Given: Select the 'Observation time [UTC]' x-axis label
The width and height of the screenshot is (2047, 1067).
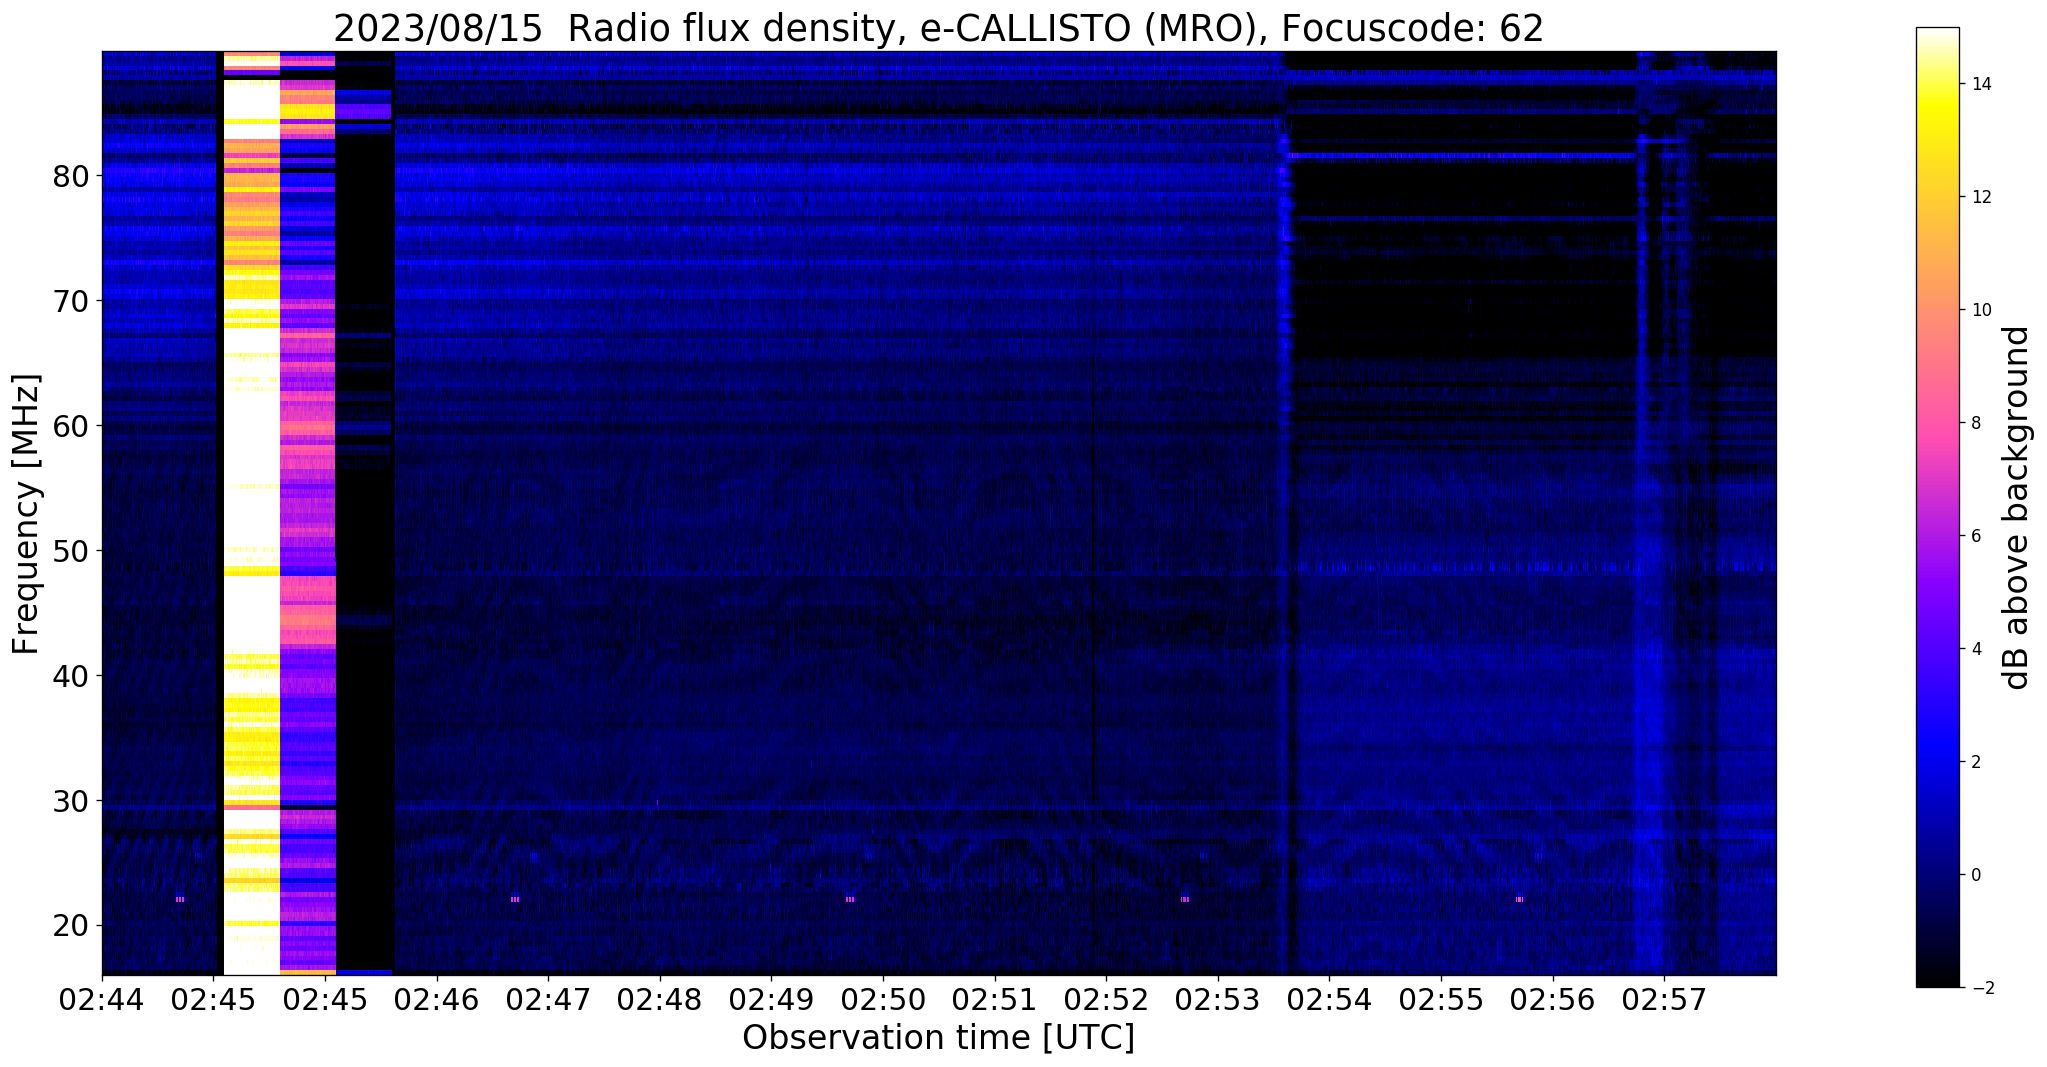Looking at the screenshot, I should click(938, 1038).
